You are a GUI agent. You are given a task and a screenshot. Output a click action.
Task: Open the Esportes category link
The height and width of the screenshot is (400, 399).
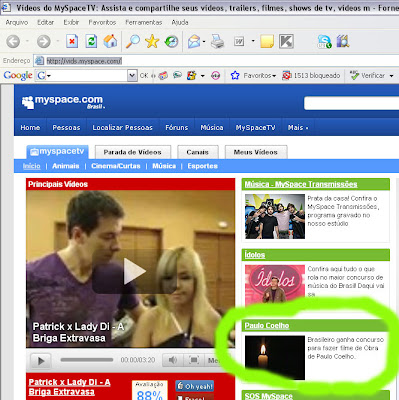(202, 166)
